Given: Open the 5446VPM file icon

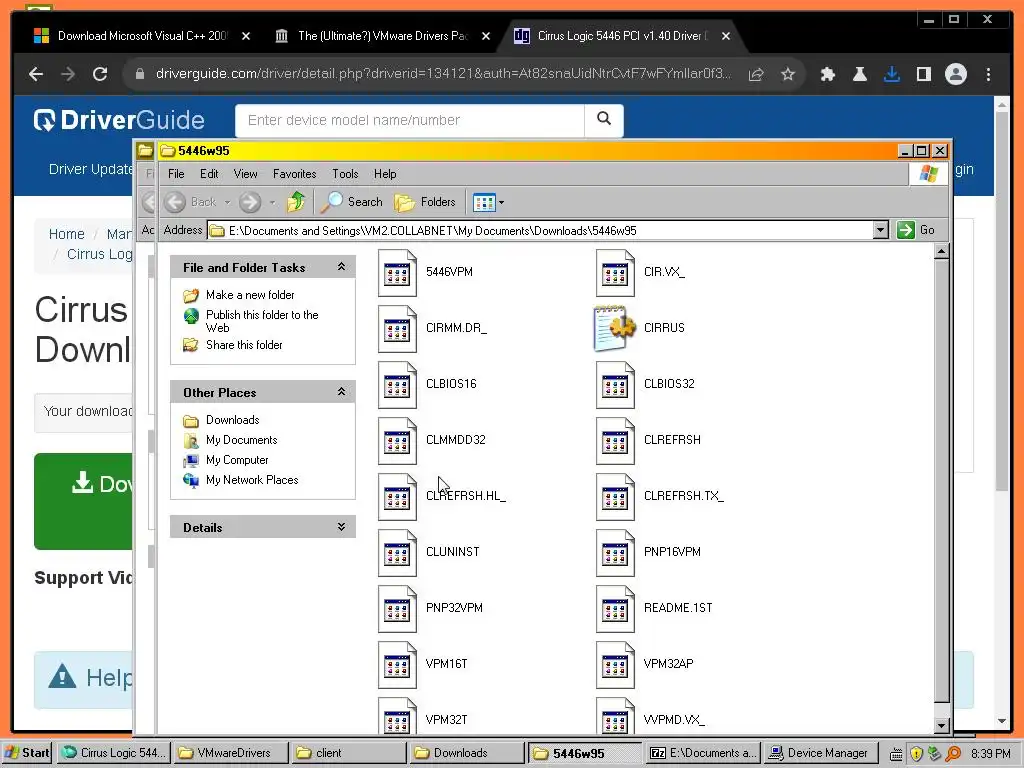Looking at the screenshot, I should tap(397, 273).
